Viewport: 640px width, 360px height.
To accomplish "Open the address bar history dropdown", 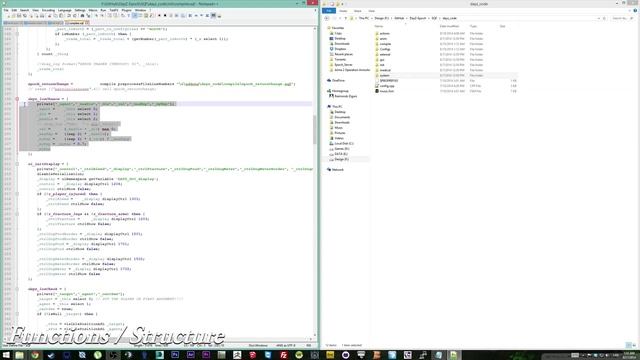I will click(599, 18).
